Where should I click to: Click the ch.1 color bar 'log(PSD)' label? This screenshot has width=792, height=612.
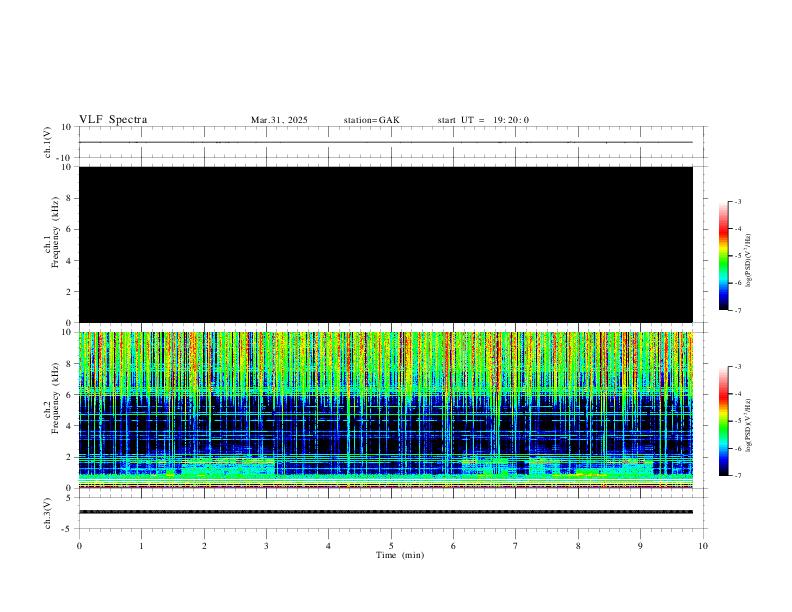coord(748,260)
